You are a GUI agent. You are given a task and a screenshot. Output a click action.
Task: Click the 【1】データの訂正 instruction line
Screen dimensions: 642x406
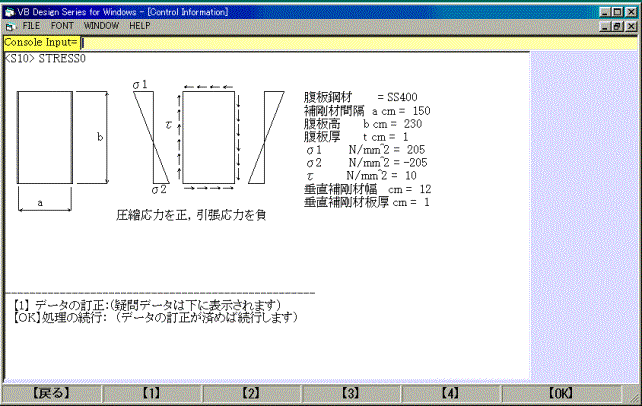(x=146, y=305)
